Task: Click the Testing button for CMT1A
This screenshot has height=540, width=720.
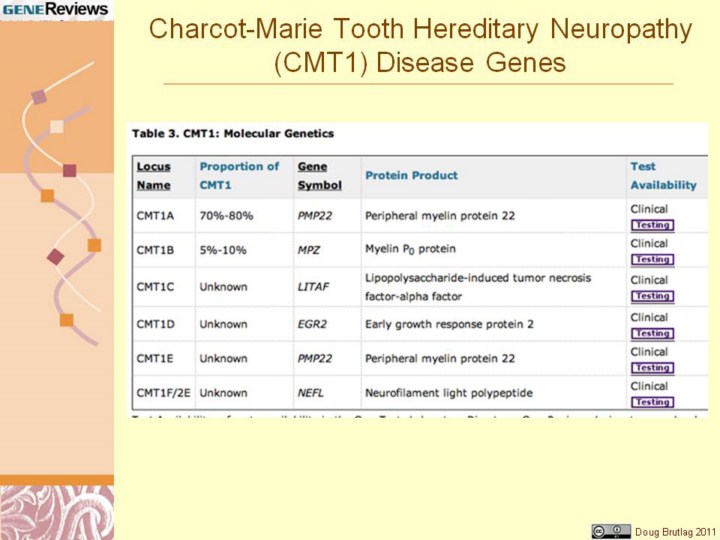Action: click(x=652, y=225)
